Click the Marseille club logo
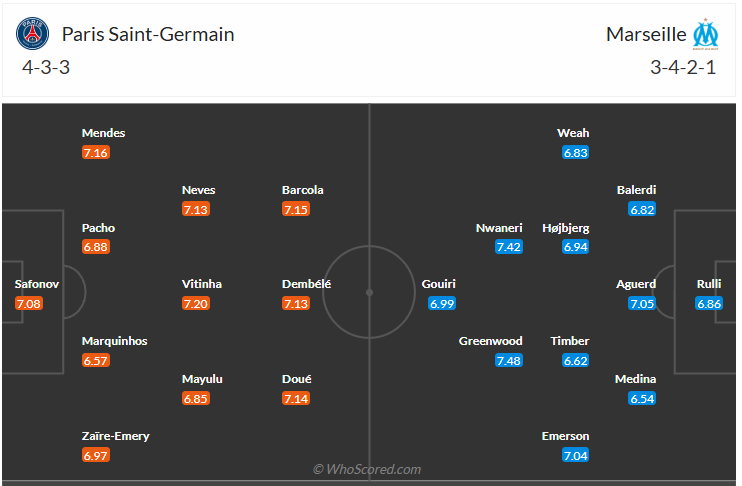742x486 pixels. (706, 34)
